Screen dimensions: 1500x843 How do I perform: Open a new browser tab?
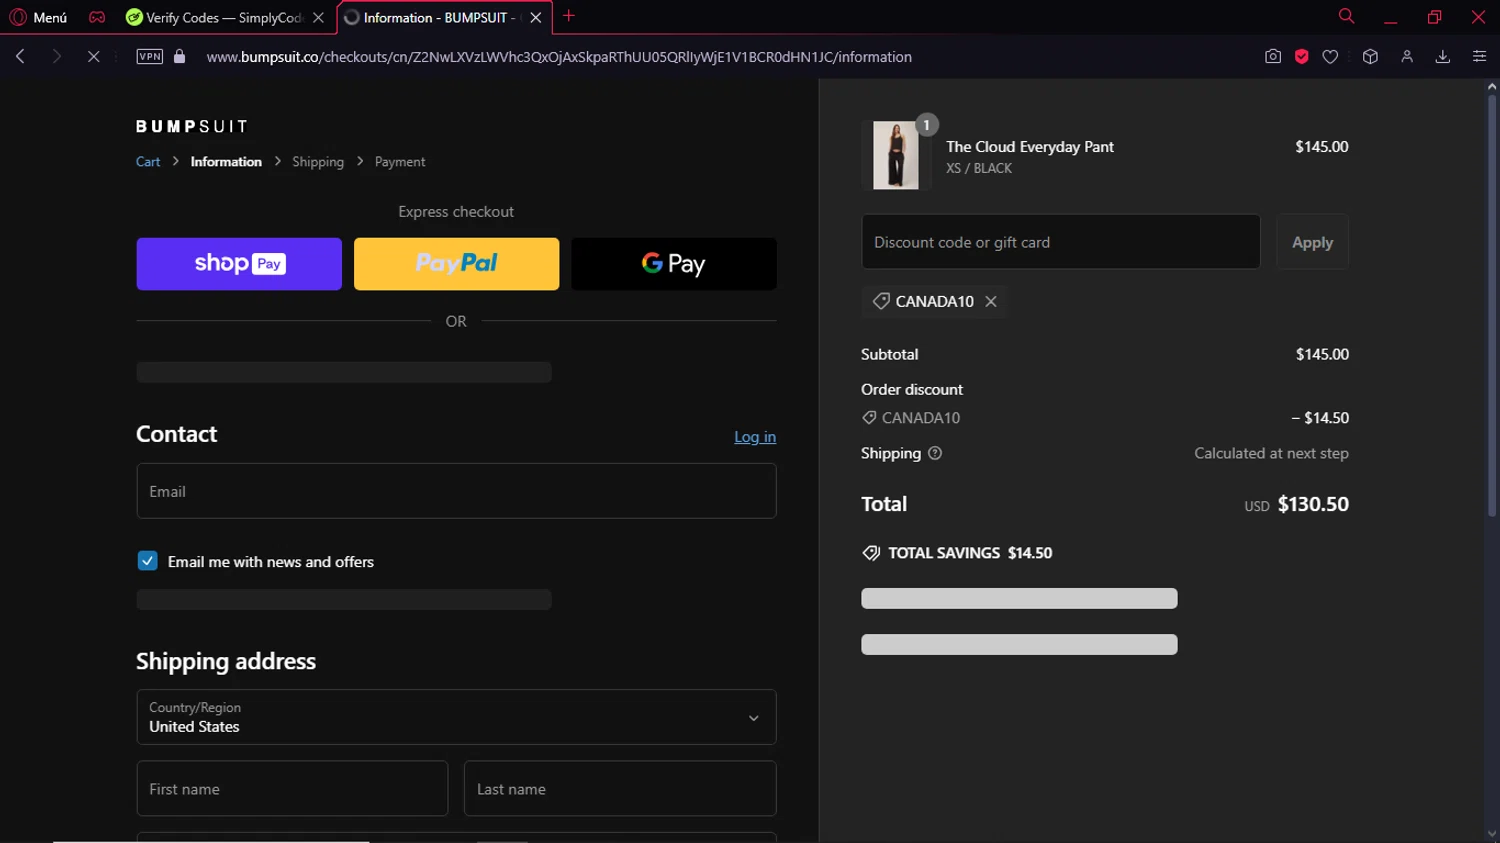(569, 16)
